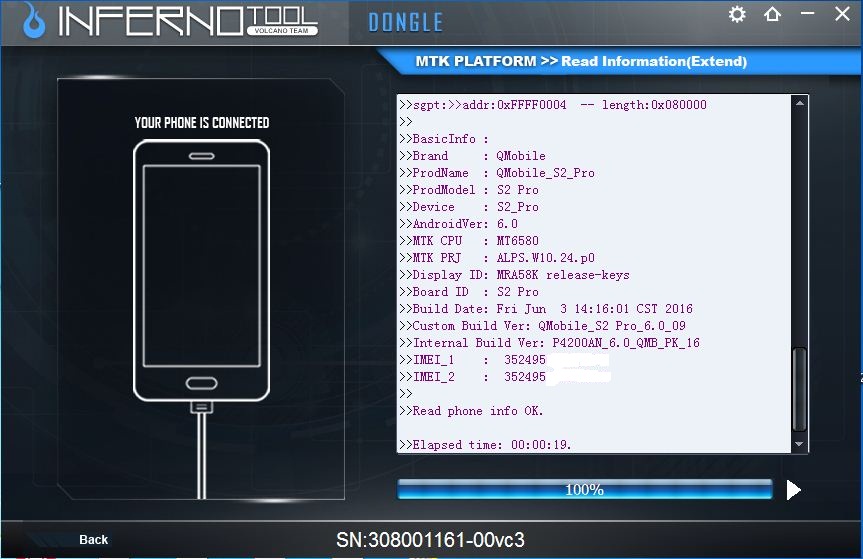863x559 pixels.
Task: Click the 'MTK CPU : MT6580' log line
Action: tap(469, 241)
